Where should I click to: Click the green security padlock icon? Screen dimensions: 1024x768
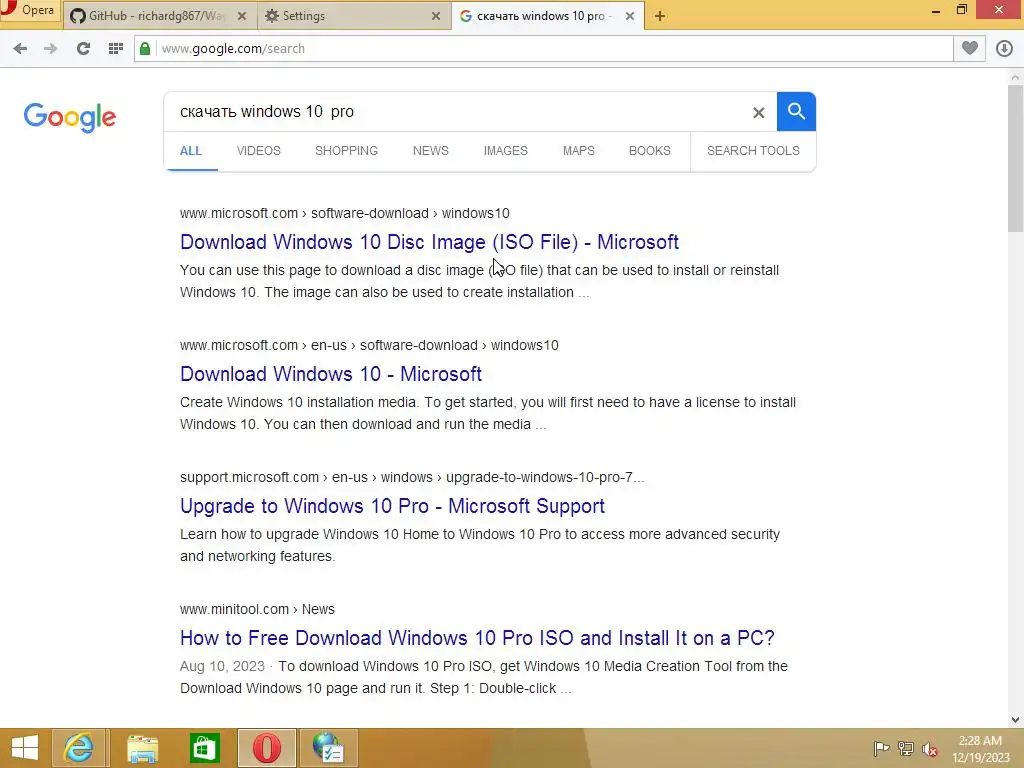click(x=145, y=48)
